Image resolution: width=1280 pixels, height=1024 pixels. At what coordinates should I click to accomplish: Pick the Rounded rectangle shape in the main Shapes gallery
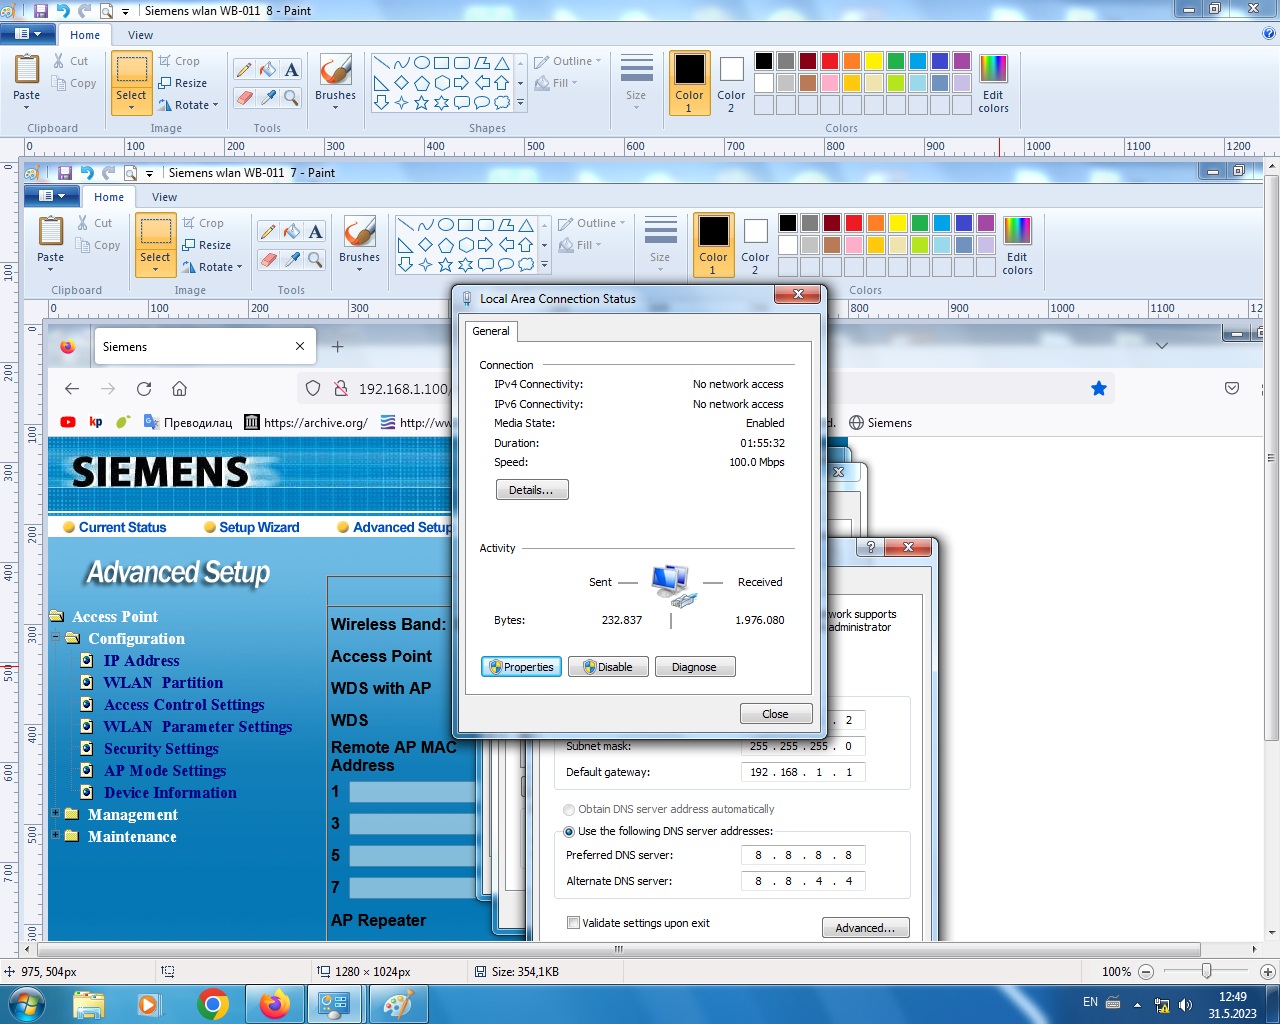(461, 63)
